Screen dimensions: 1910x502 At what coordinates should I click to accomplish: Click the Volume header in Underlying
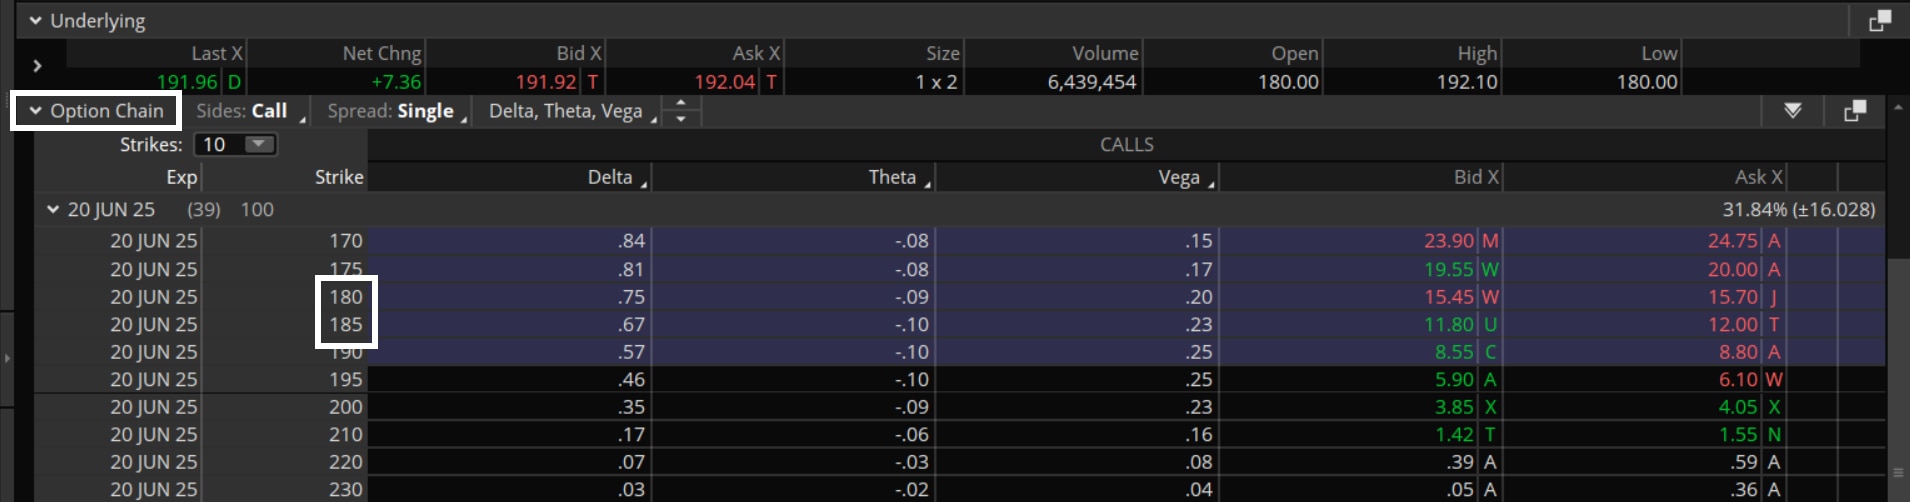coord(1105,53)
